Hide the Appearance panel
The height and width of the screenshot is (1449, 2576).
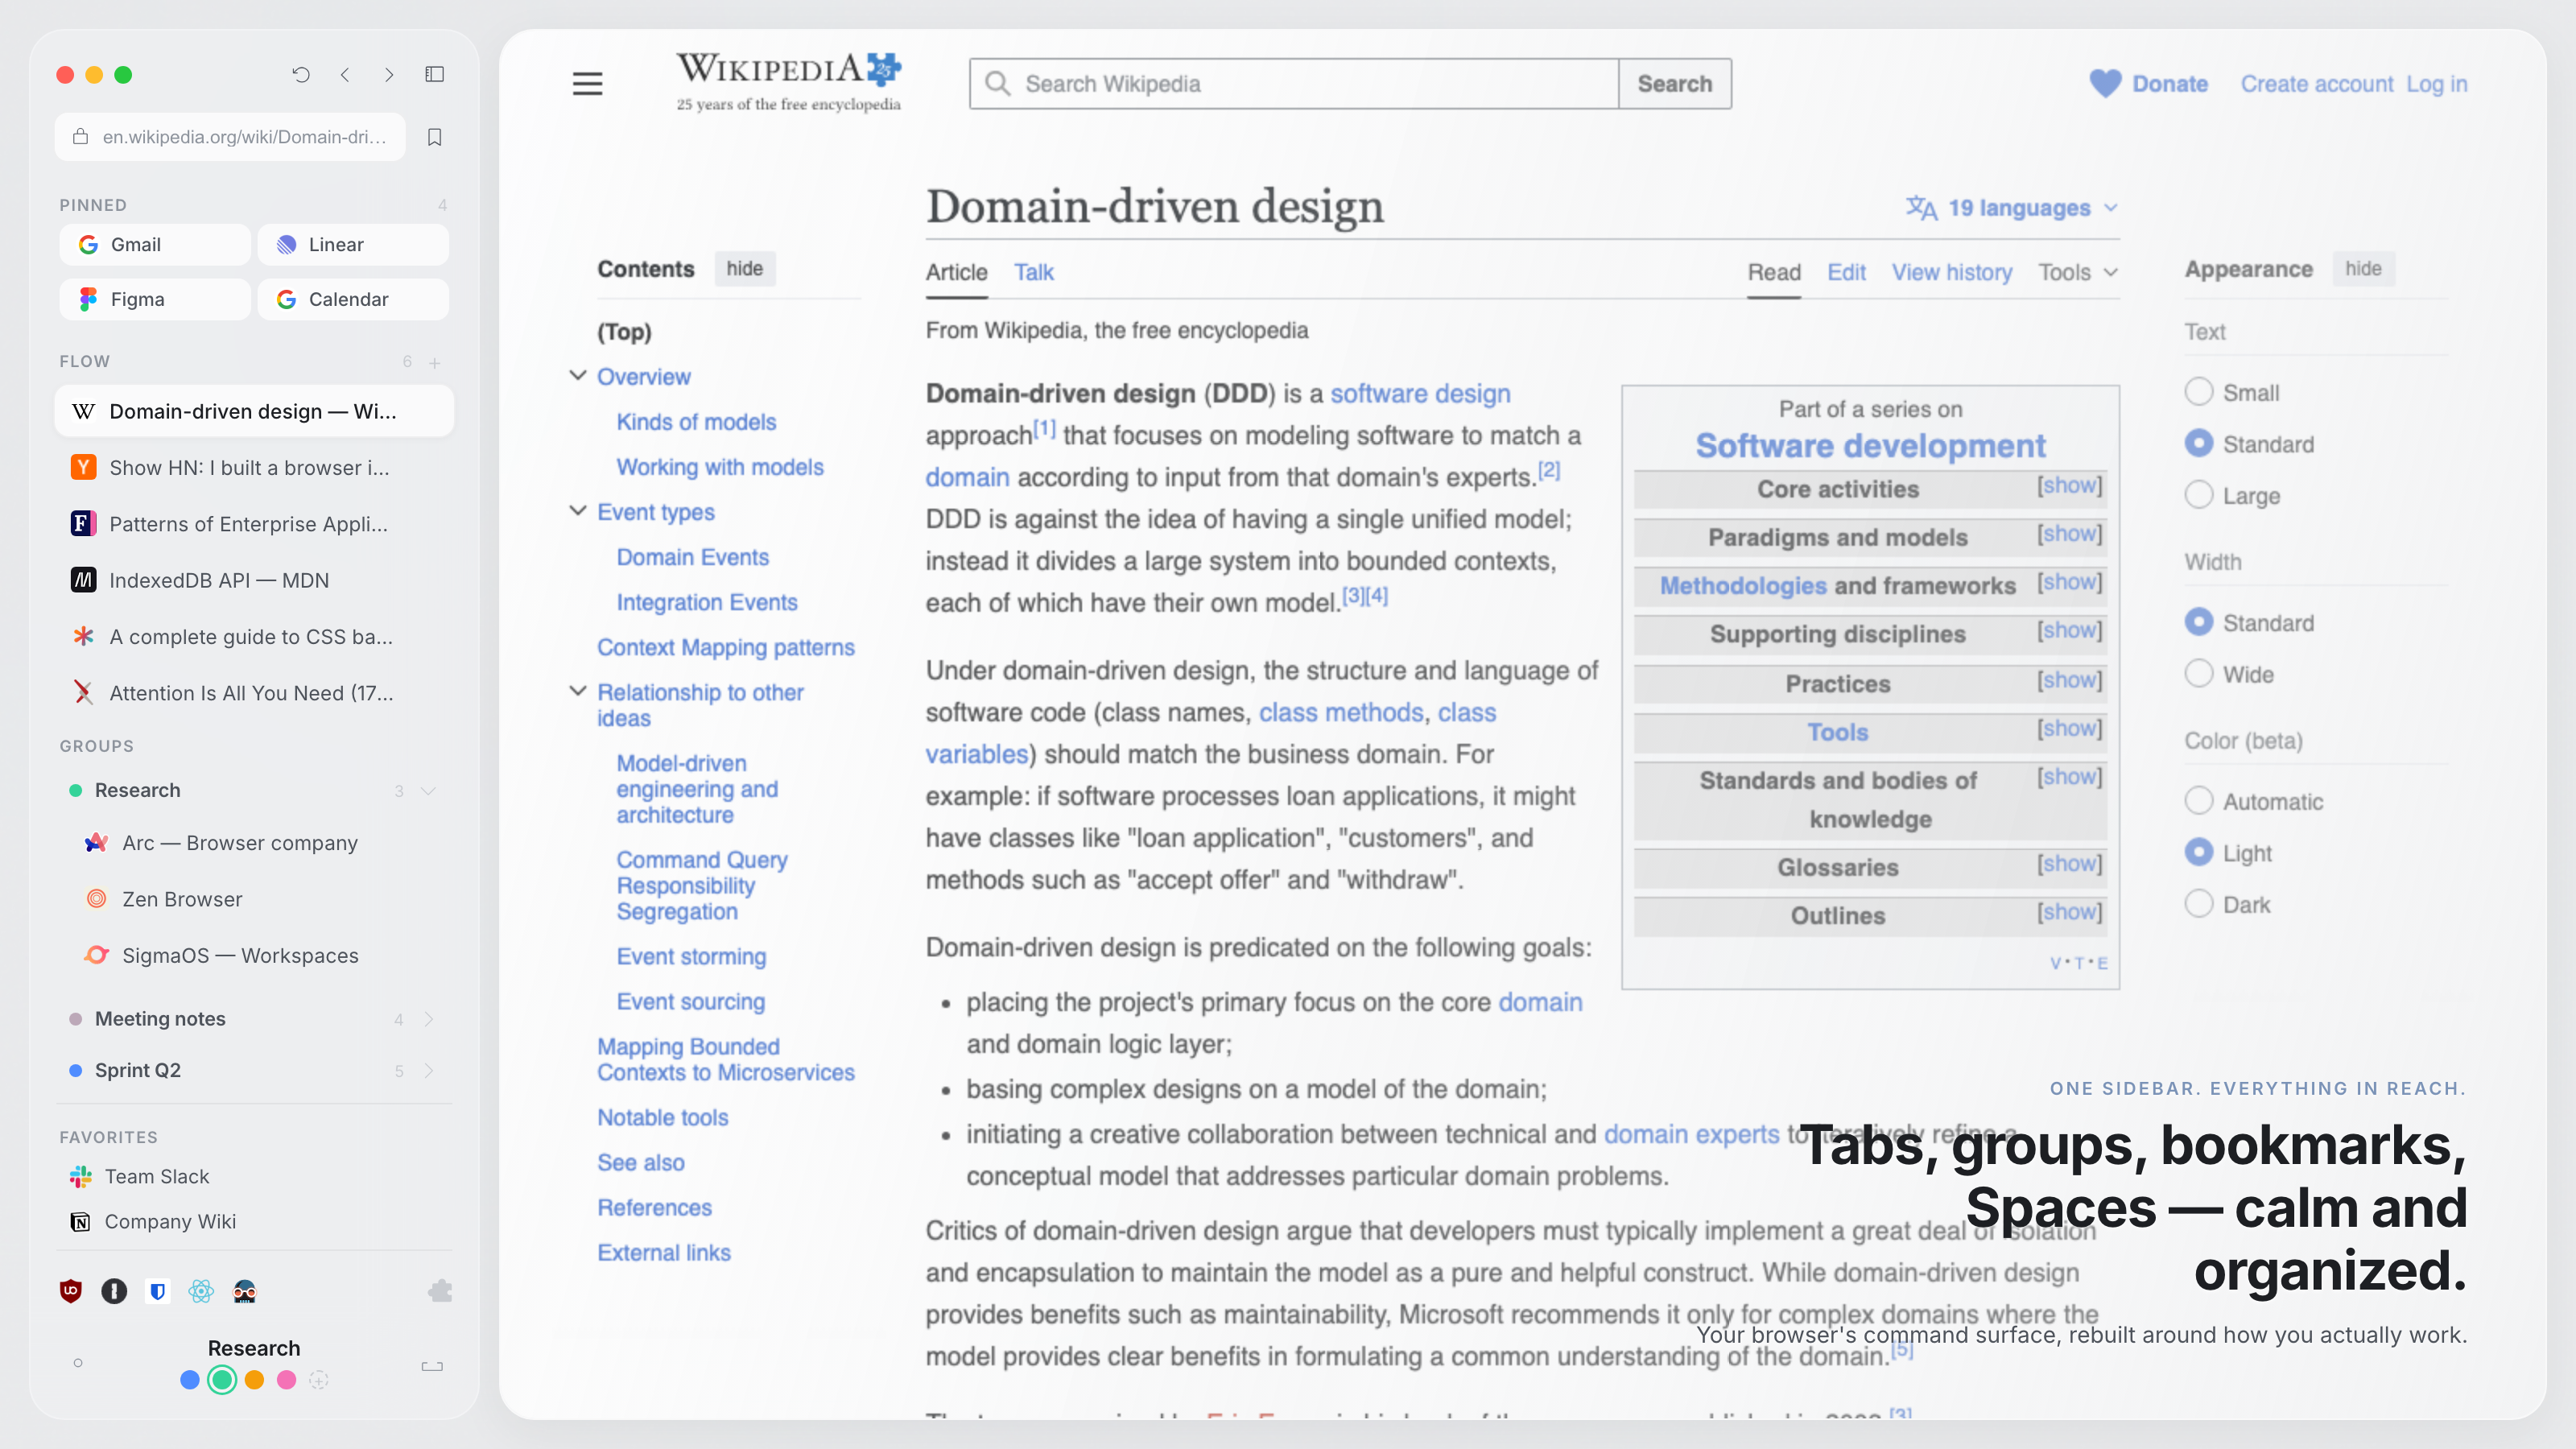coord(2363,268)
